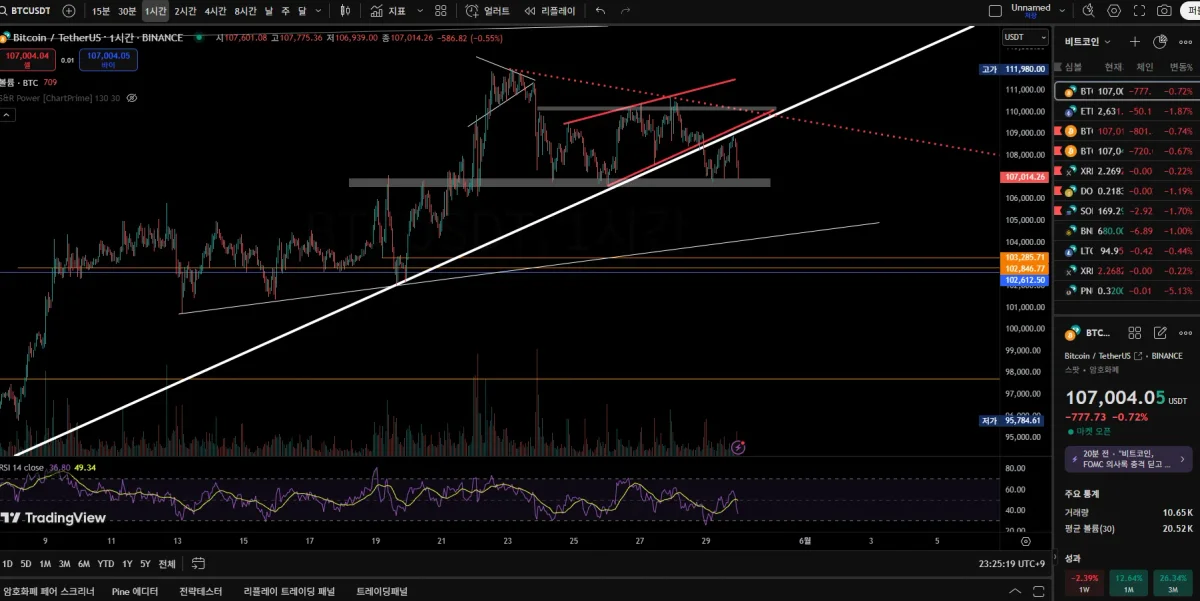Select the 2시간 timeframe
This screenshot has height=601, width=1200.
tap(185, 11)
